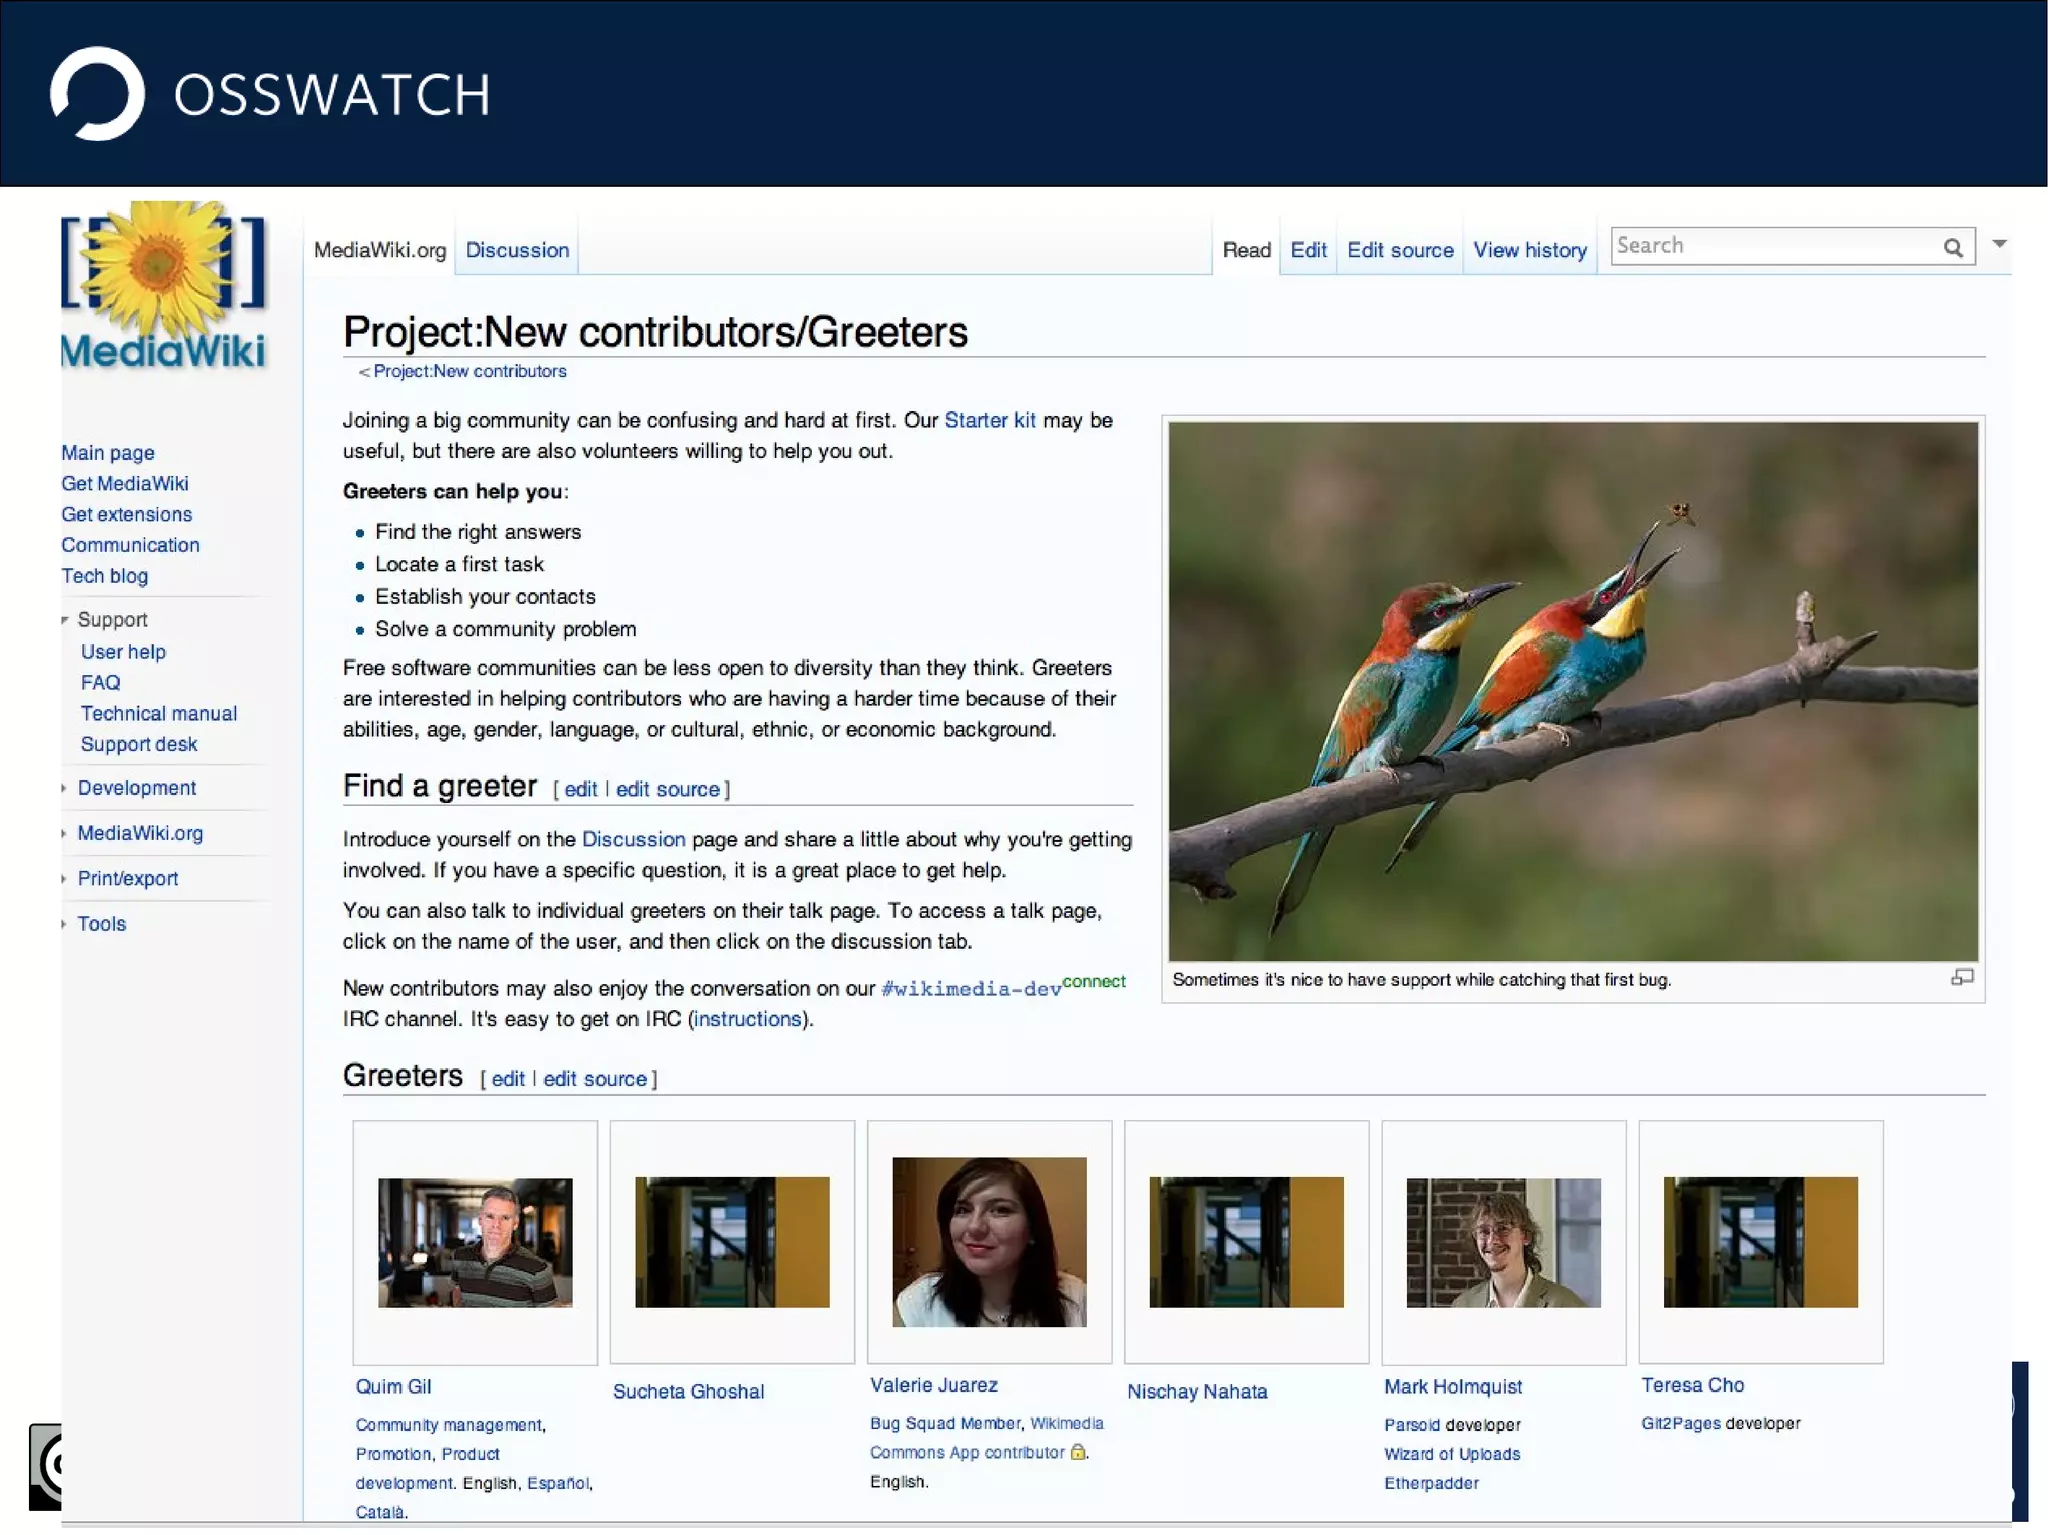This screenshot has width=2048, height=1535.
Task: Open the FAQ link
Action: [100, 683]
